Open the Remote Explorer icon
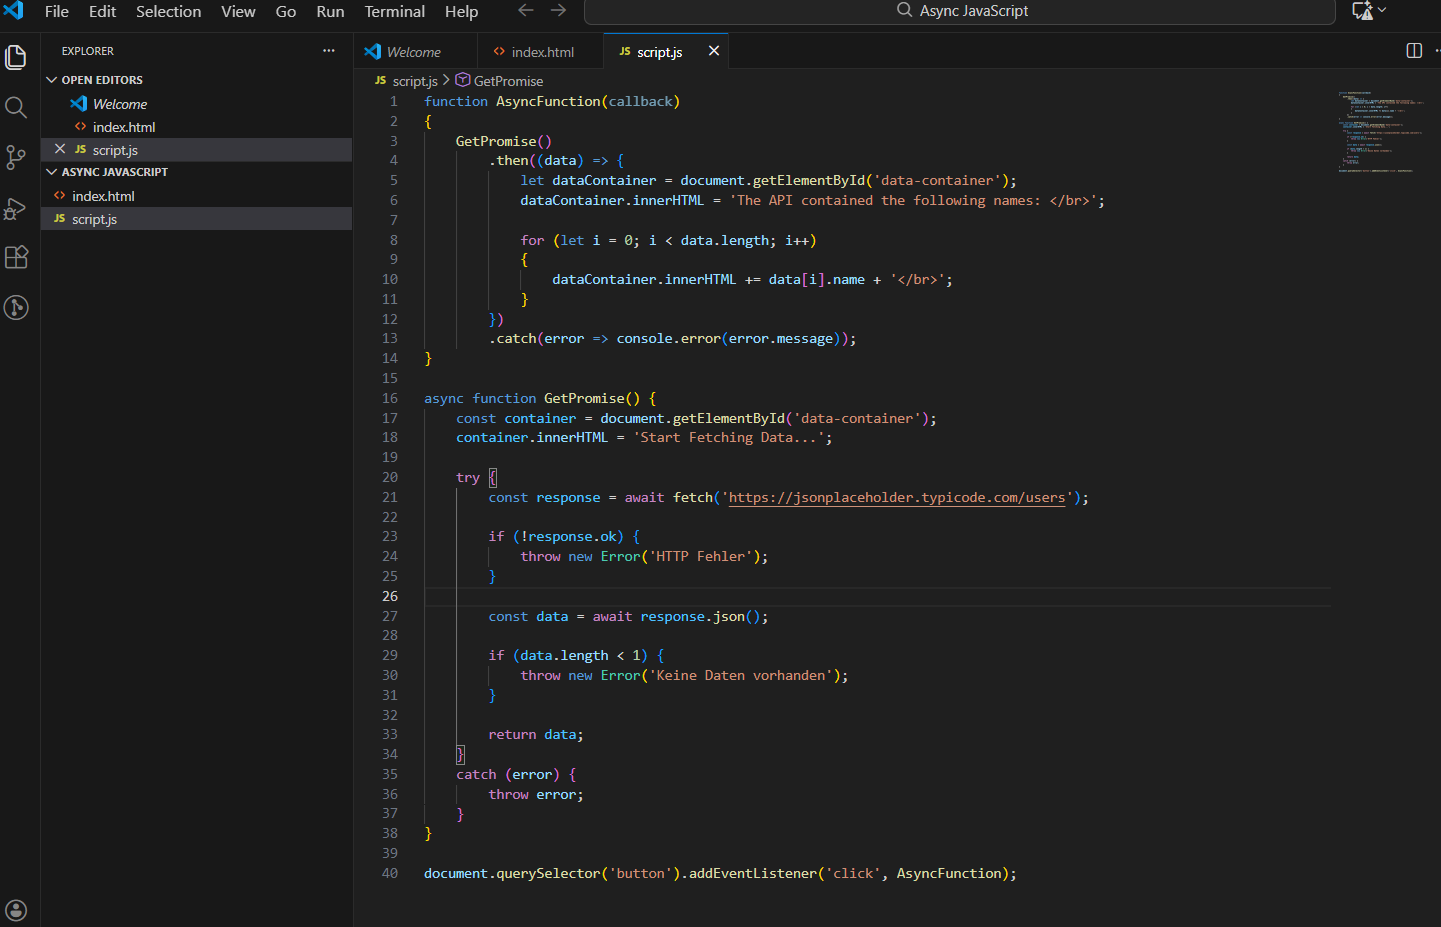Viewport: 1441px width, 927px height. coord(16,307)
